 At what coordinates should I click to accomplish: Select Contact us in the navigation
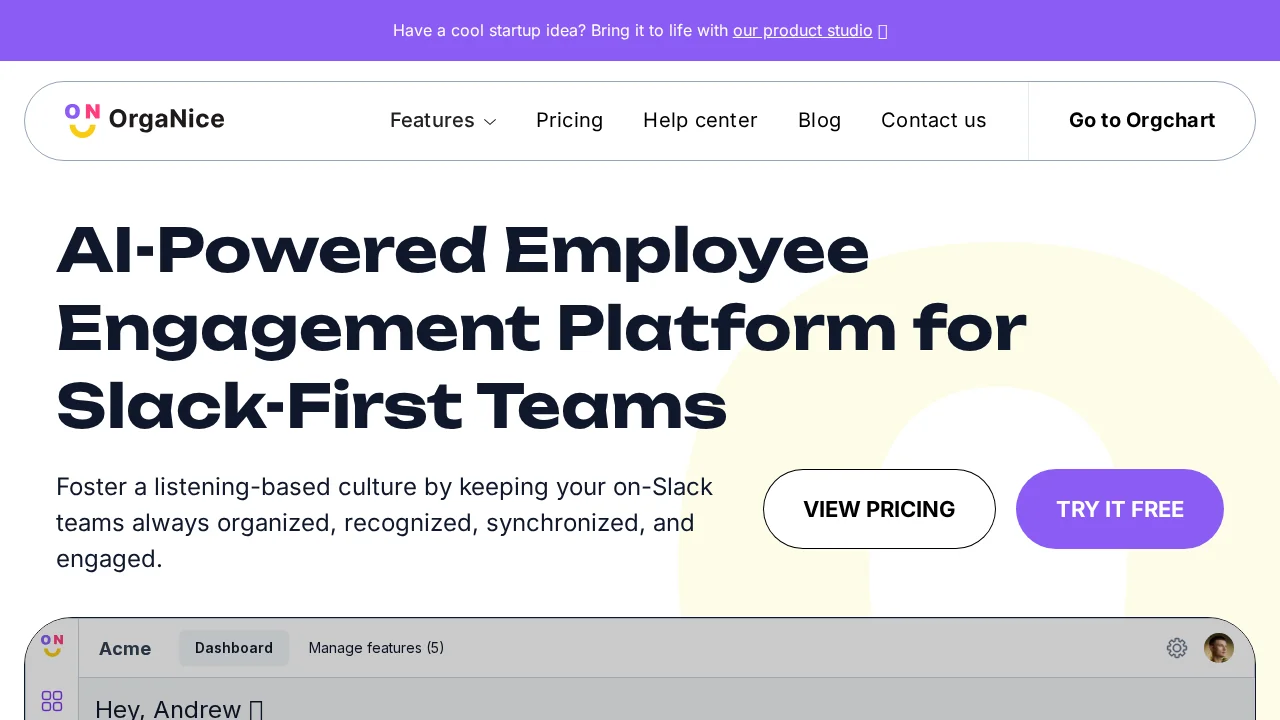933,120
